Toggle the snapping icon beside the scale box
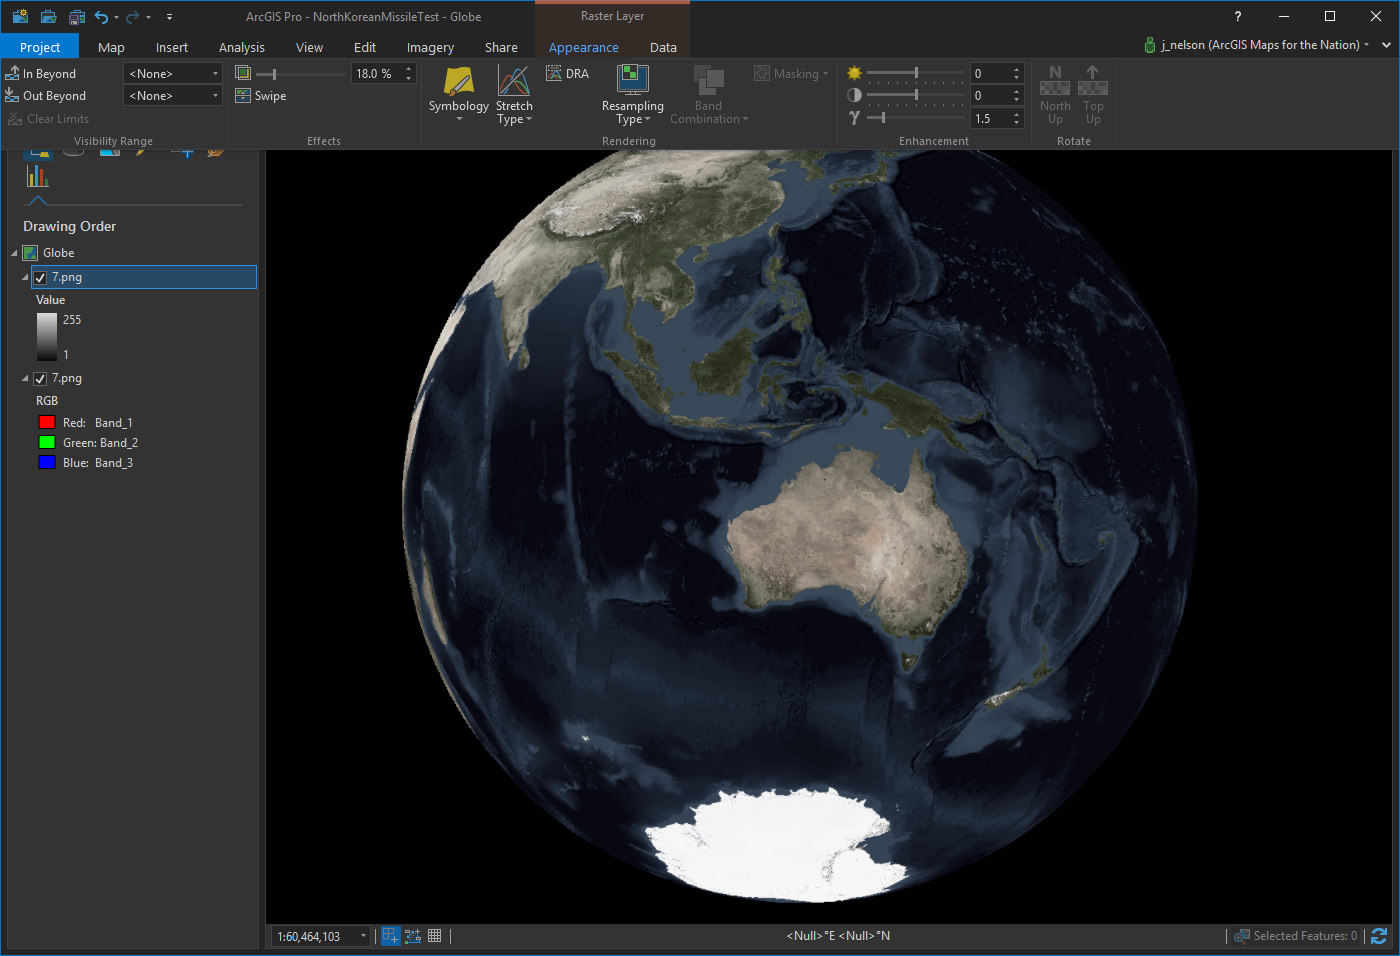This screenshot has height=956, width=1400. pyautogui.click(x=391, y=936)
